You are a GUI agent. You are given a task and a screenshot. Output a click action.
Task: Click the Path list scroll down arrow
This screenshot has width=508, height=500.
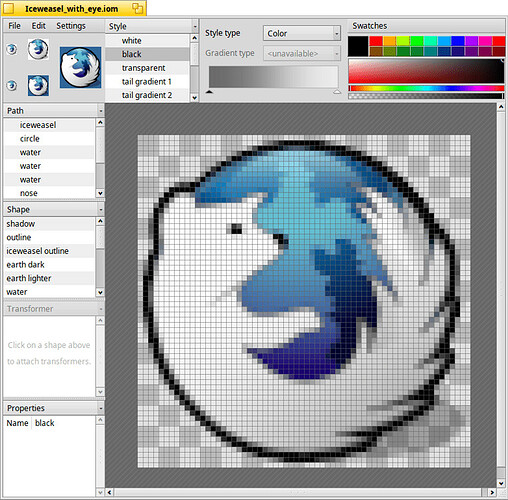pos(100,193)
